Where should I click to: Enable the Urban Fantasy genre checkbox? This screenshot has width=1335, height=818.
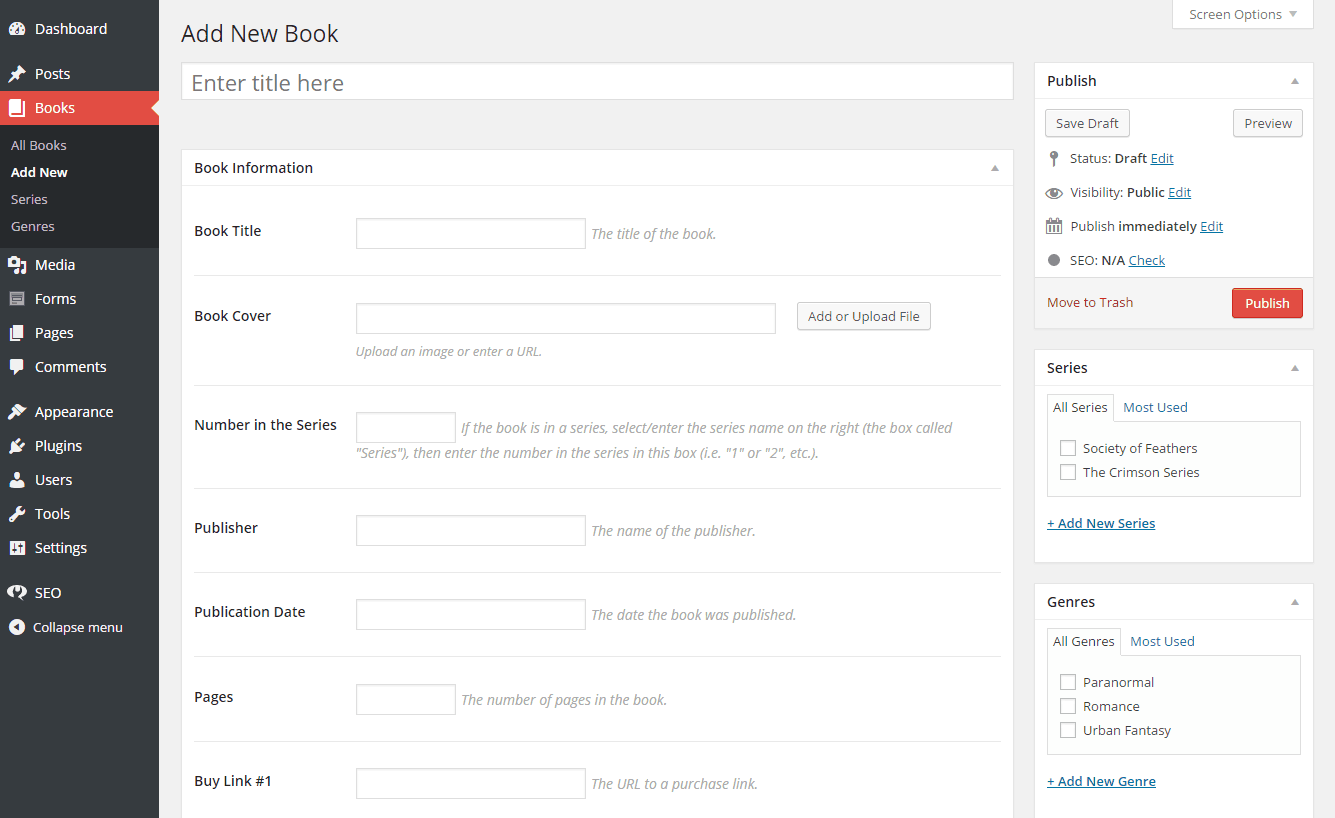tap(1068, 730)
